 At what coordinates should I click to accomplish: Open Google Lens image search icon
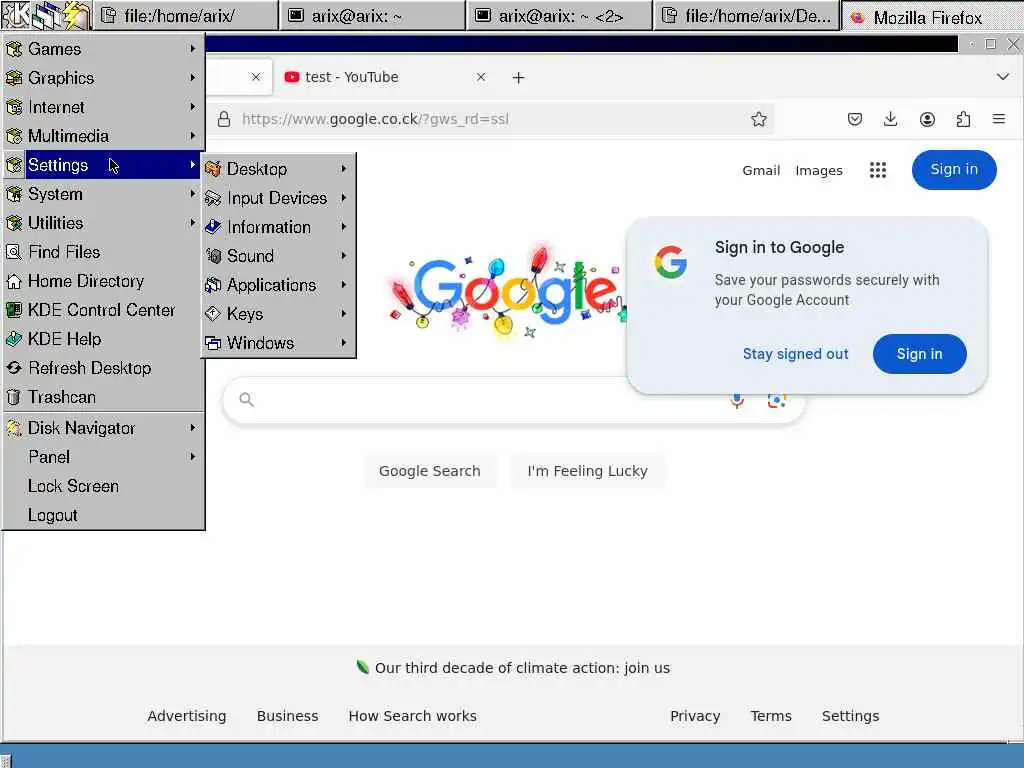coord(776,400)
